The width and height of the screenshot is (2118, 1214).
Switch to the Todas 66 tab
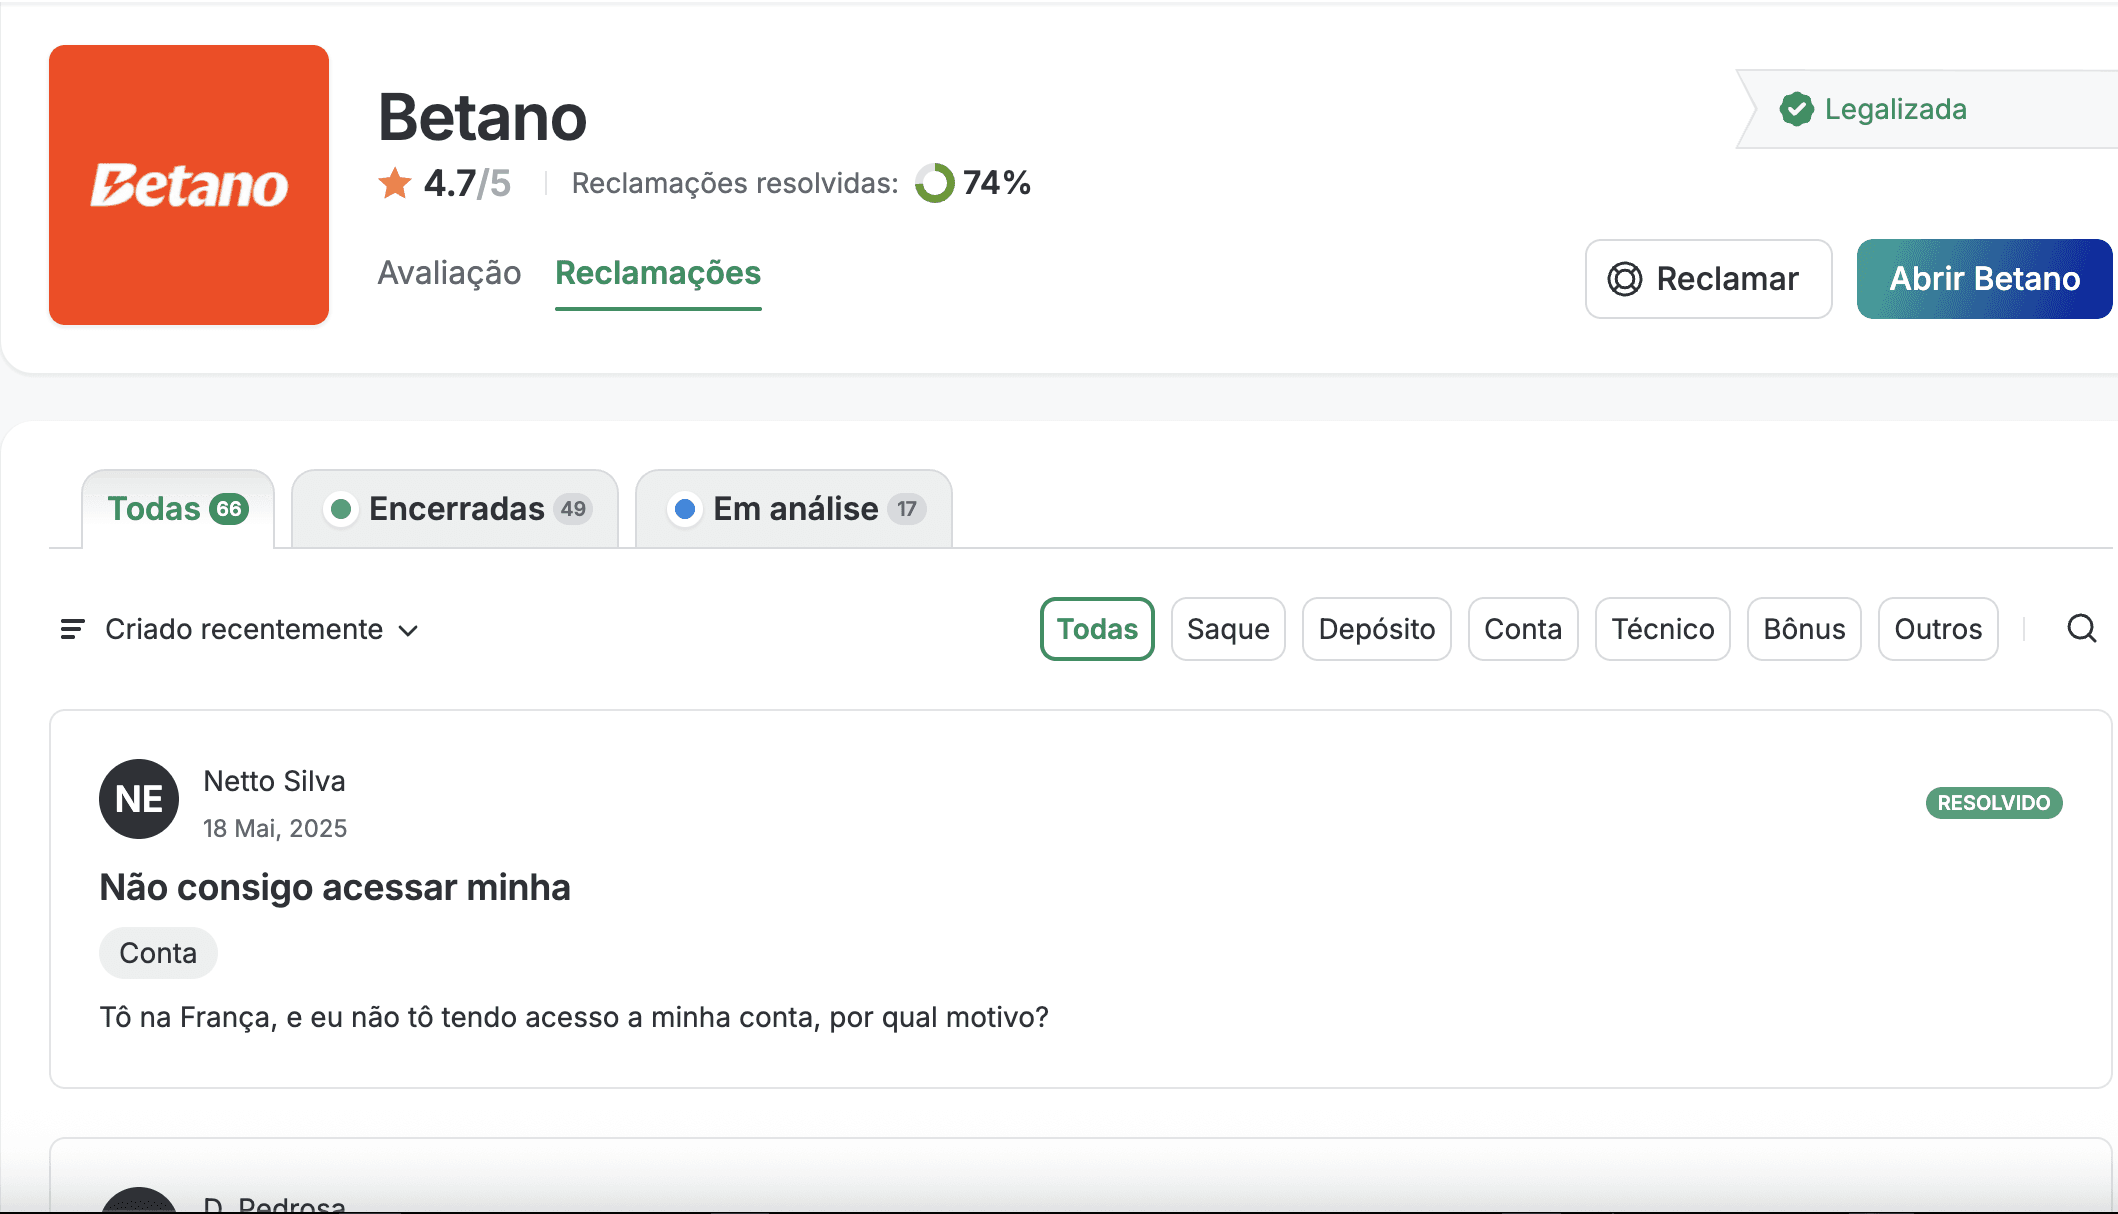178,509
